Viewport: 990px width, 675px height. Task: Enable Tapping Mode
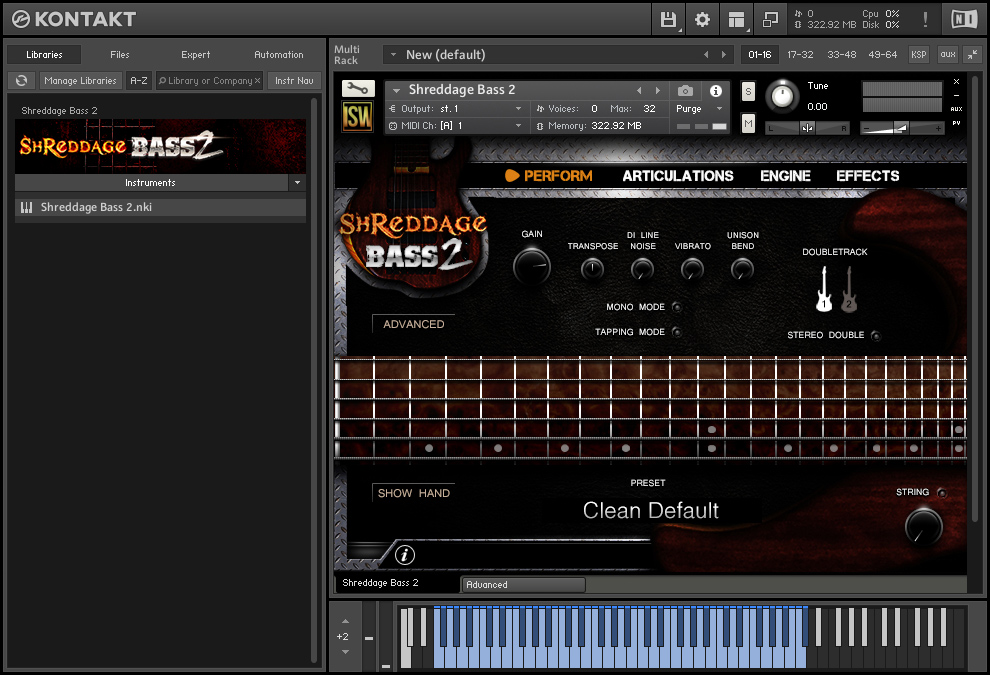click(676, 332)
